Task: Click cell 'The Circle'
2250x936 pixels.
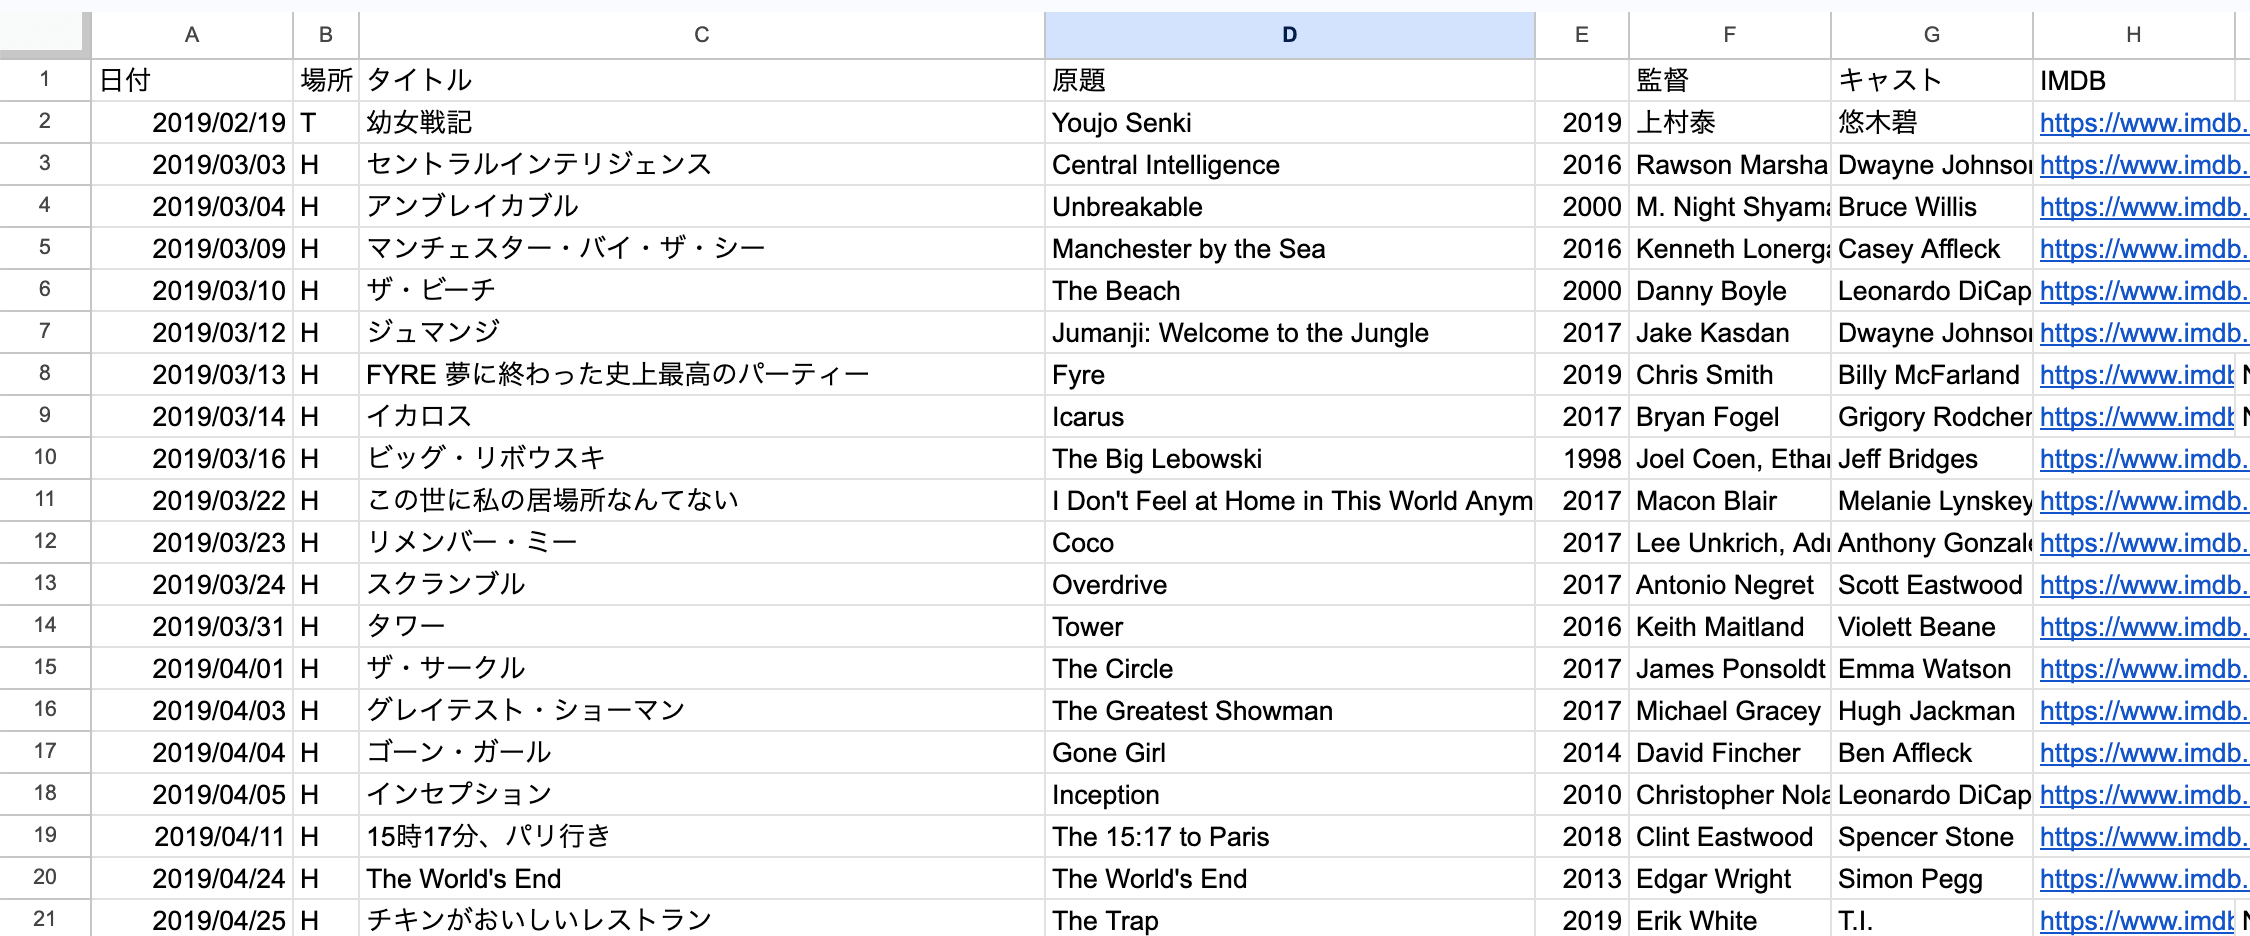Action: click(1289, 669)
